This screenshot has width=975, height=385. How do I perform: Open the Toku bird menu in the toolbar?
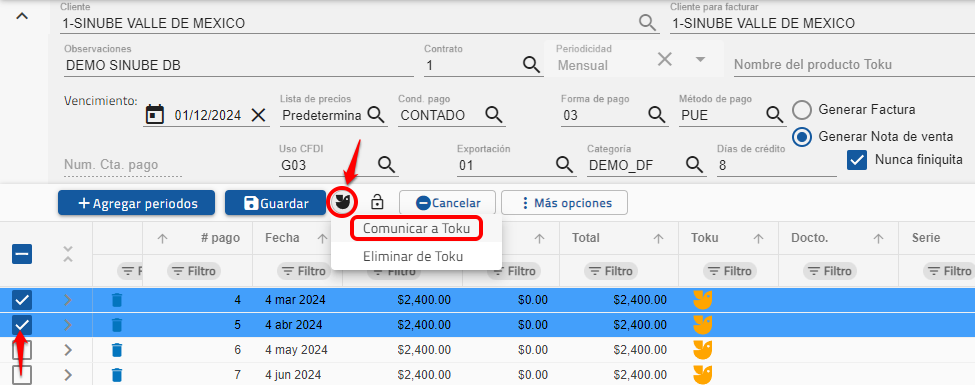pos(342,202)
